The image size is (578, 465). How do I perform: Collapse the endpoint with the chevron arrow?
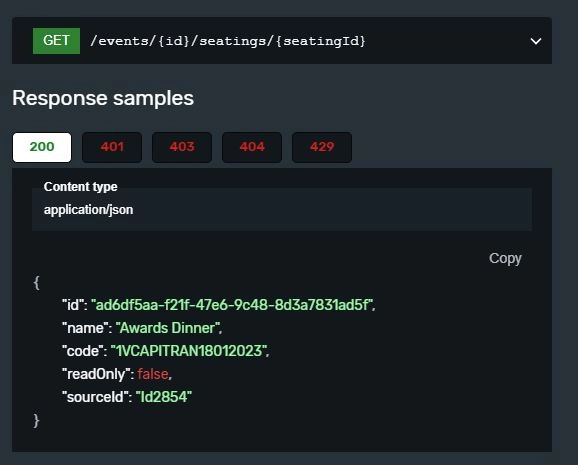[x=536, y=41]
